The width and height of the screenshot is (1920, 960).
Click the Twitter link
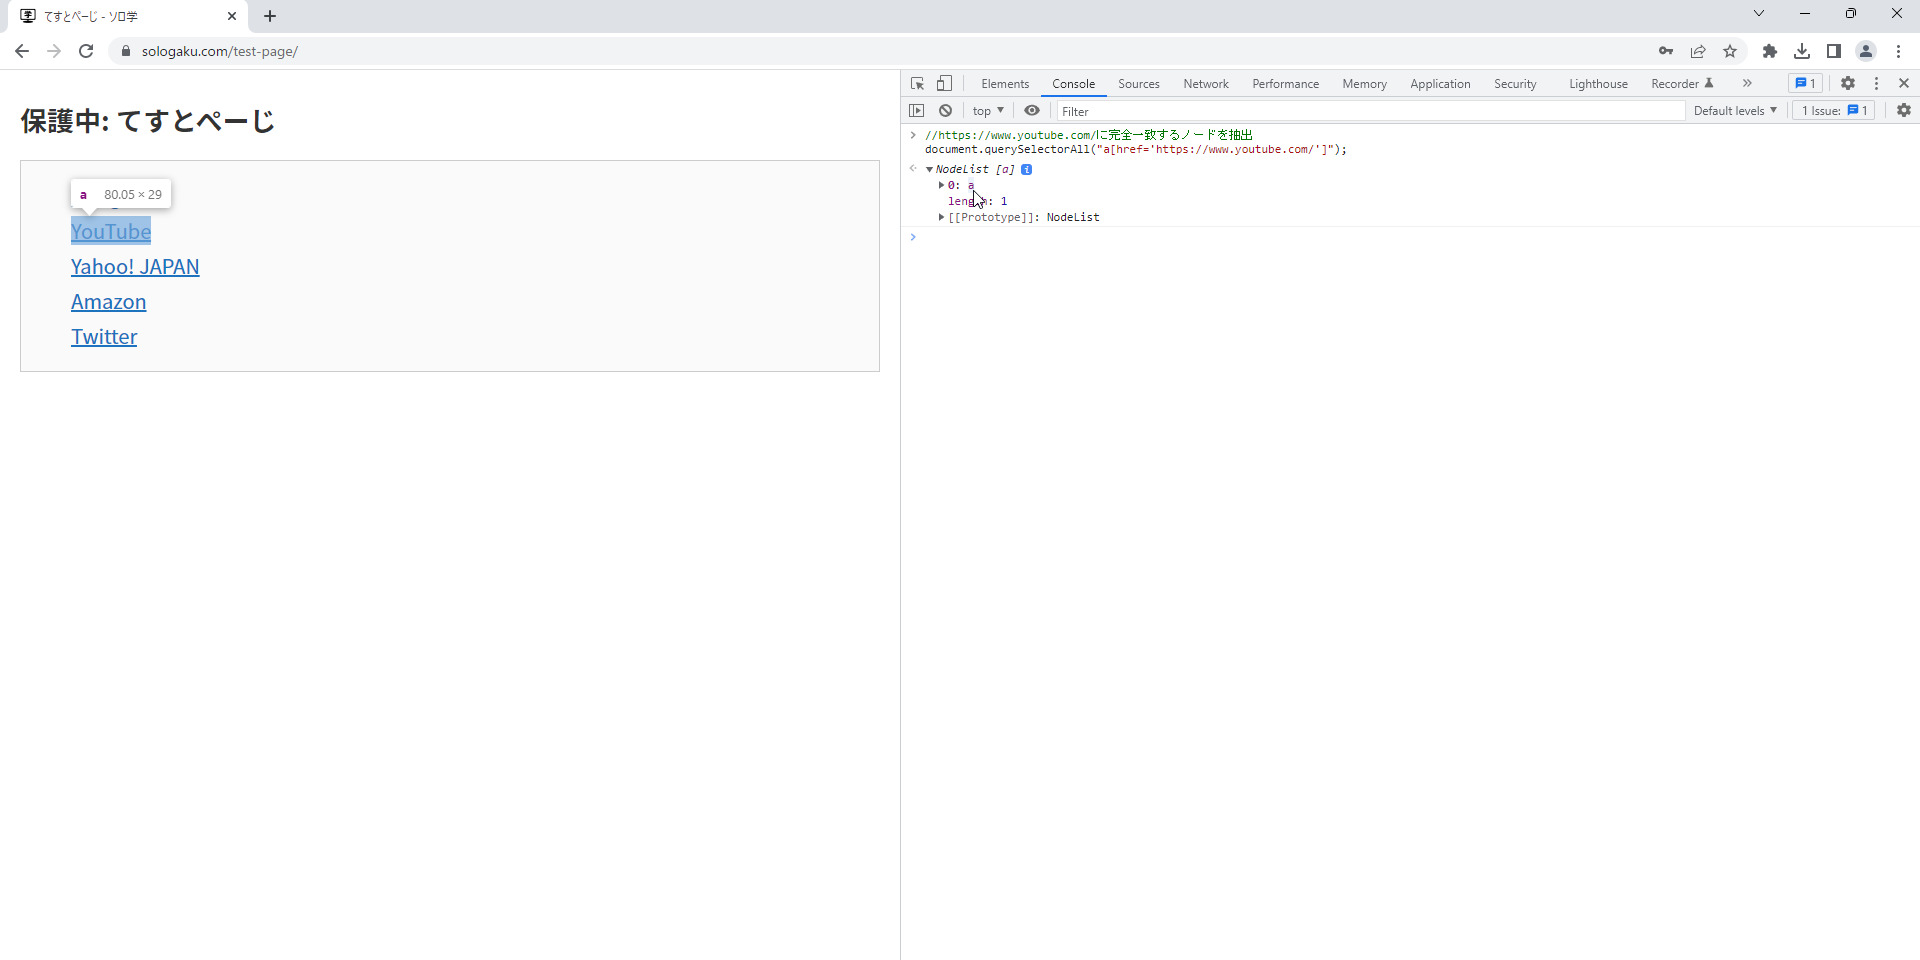point(104,337)
